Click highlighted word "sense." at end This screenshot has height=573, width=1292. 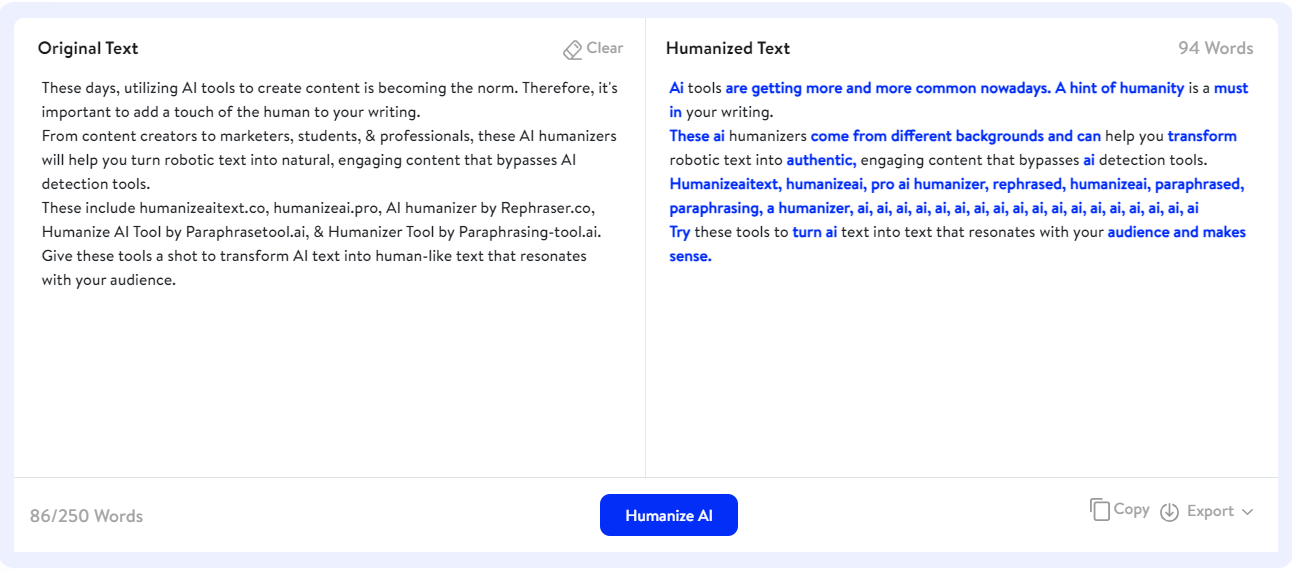[691, 256]
